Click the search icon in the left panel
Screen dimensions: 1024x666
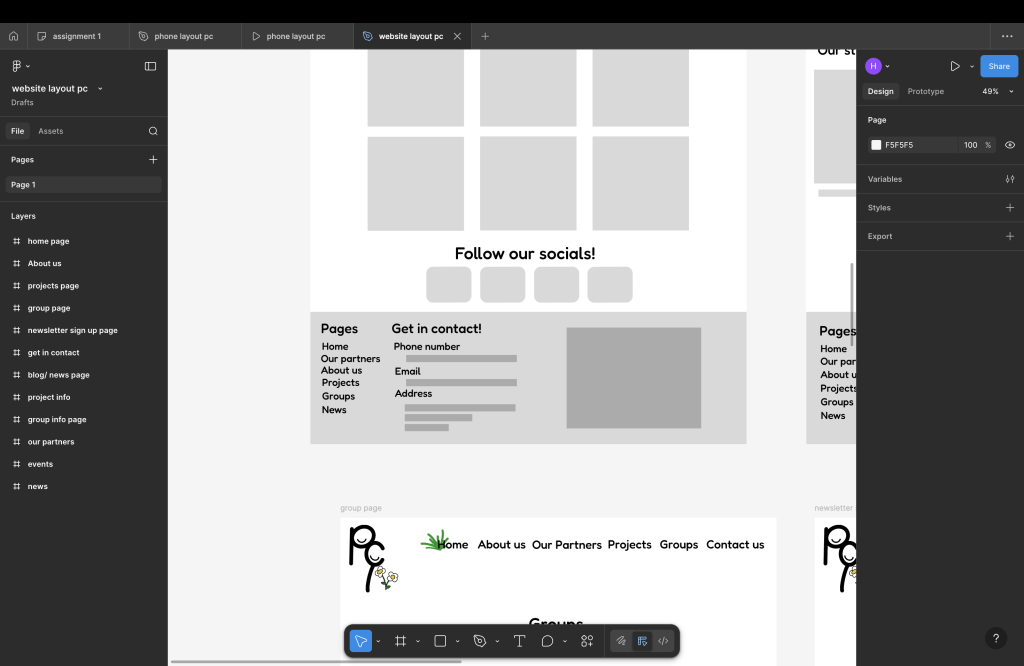click(153, 131)
